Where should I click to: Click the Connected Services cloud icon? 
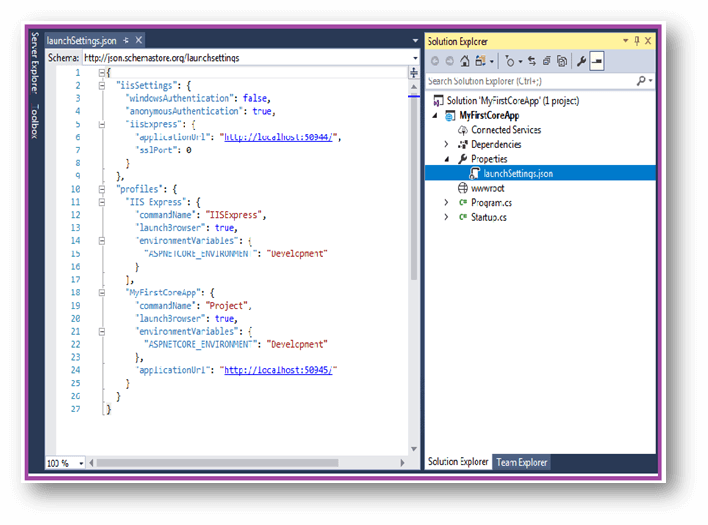coord(462,130)
